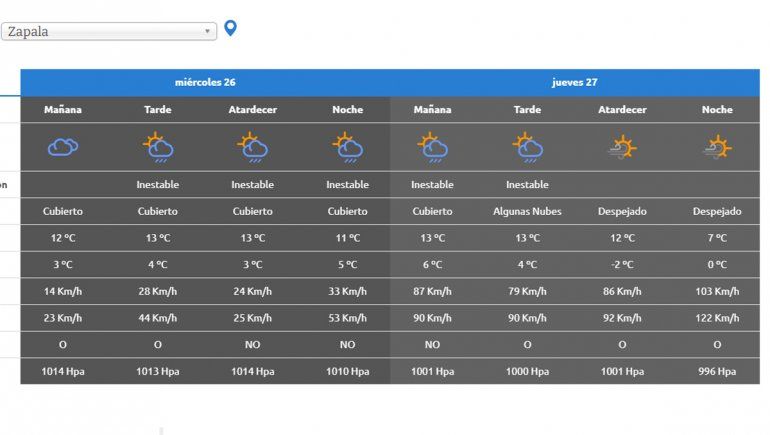Click the 122 Km/h gust value
This screenshot has width=770, height=435.
(x=717, y=318)
